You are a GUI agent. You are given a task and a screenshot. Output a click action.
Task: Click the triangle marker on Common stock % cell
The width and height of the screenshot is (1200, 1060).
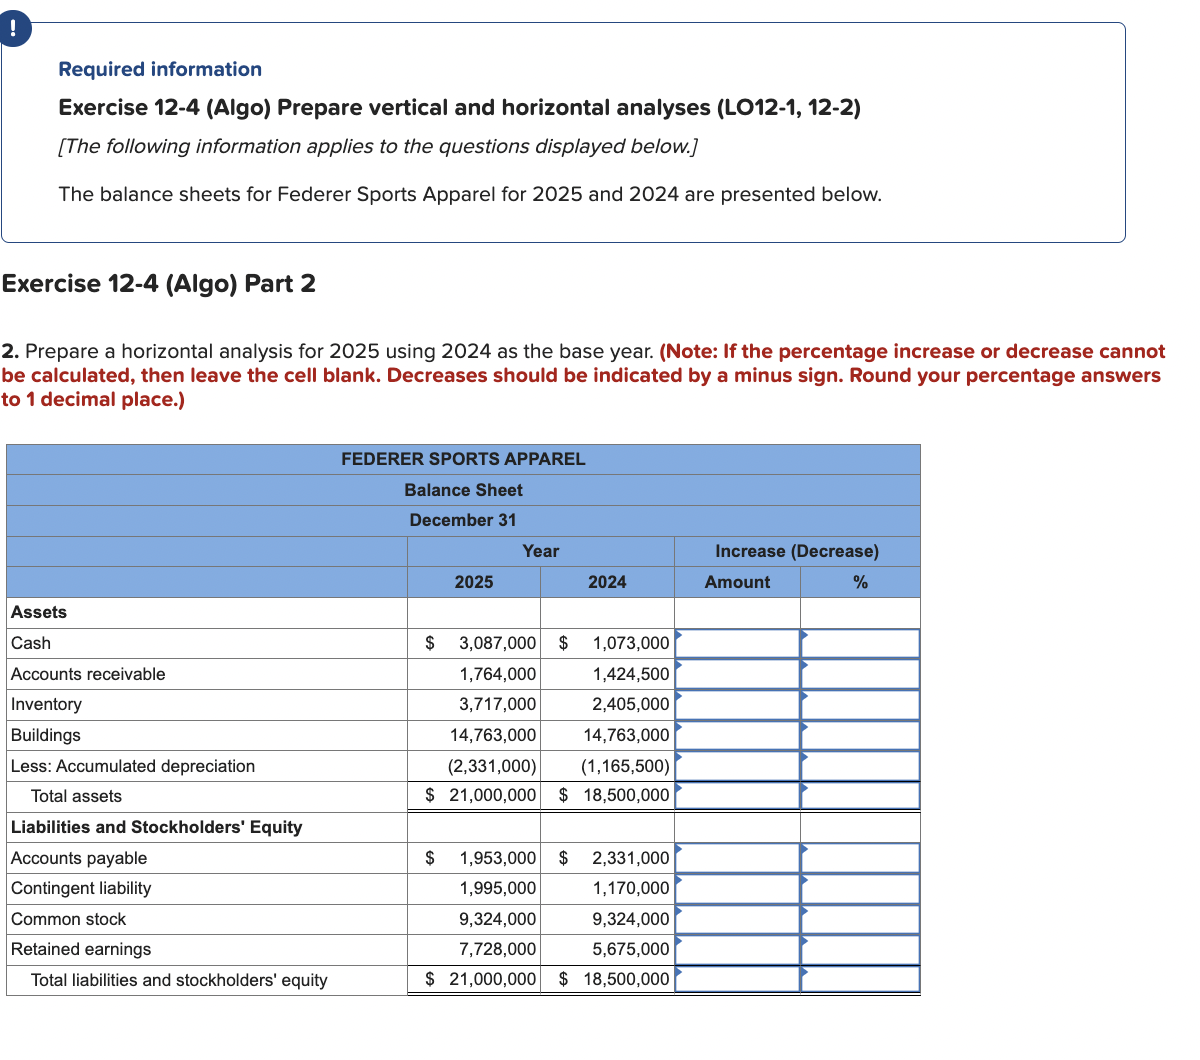tap(804, 913)
